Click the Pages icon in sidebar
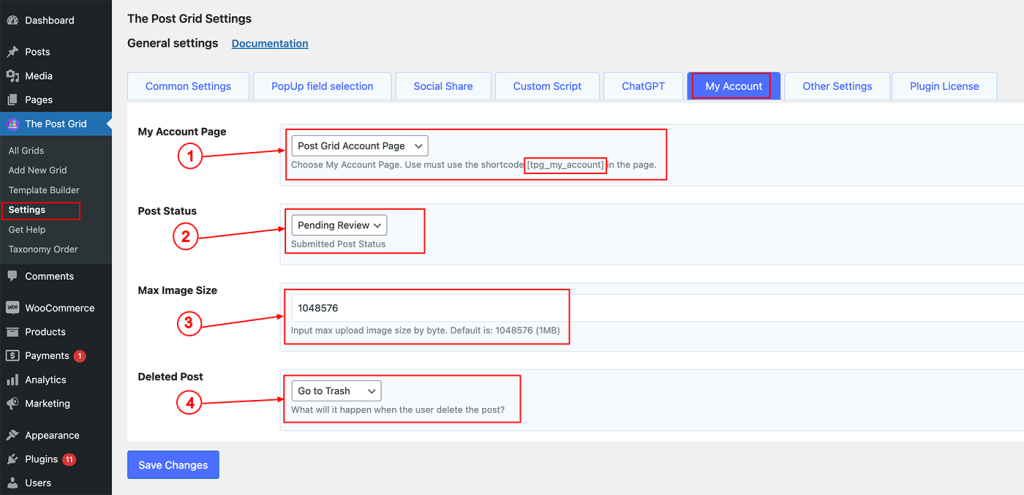1024x495 pixels. tap(12, 100)
